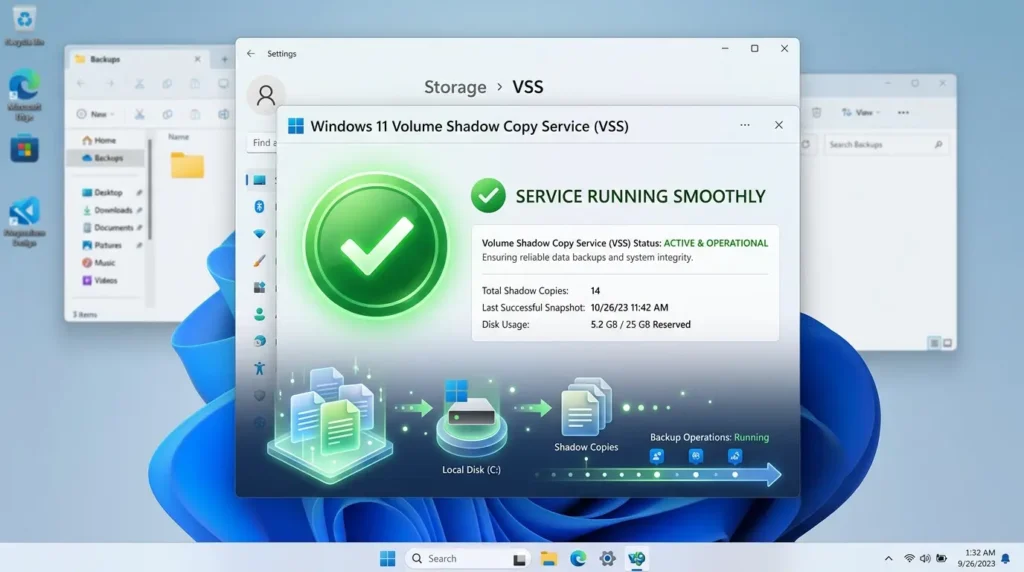Click the arrowhead on the backup timeline
Viewport: 1024px width, 572px height.
[773, 475]
